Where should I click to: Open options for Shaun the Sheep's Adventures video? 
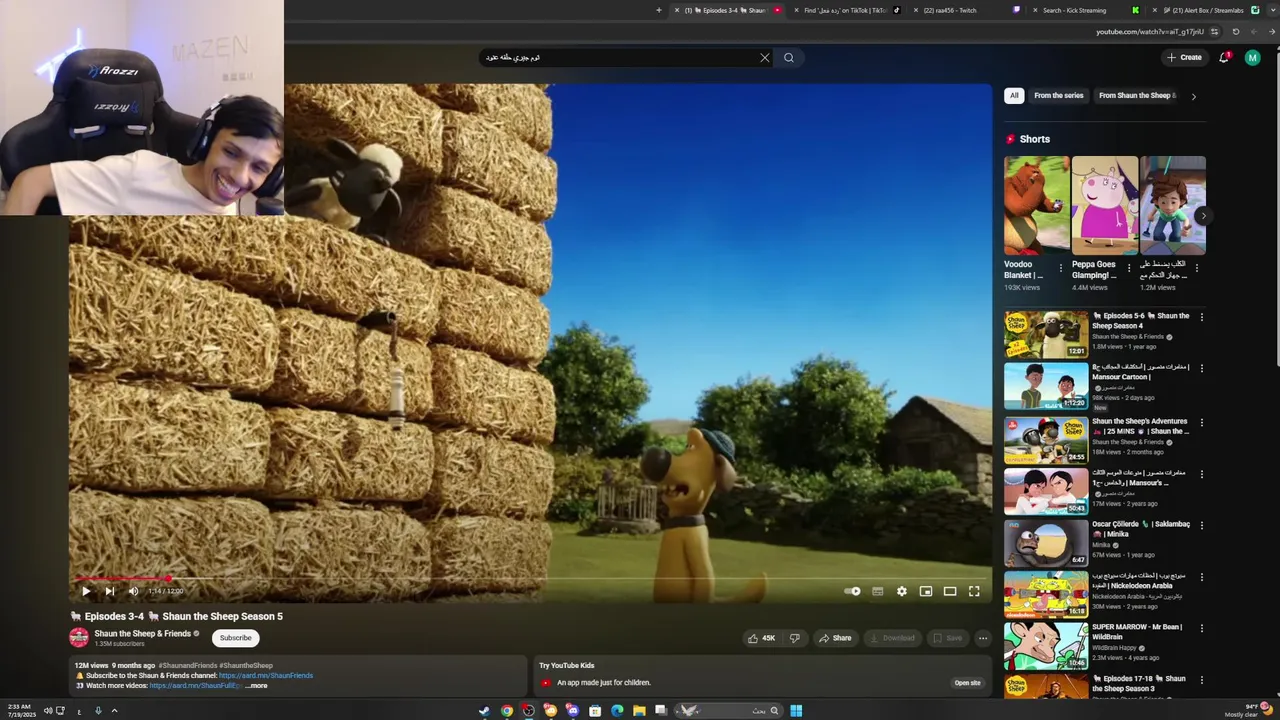(x=1202, y=423)
